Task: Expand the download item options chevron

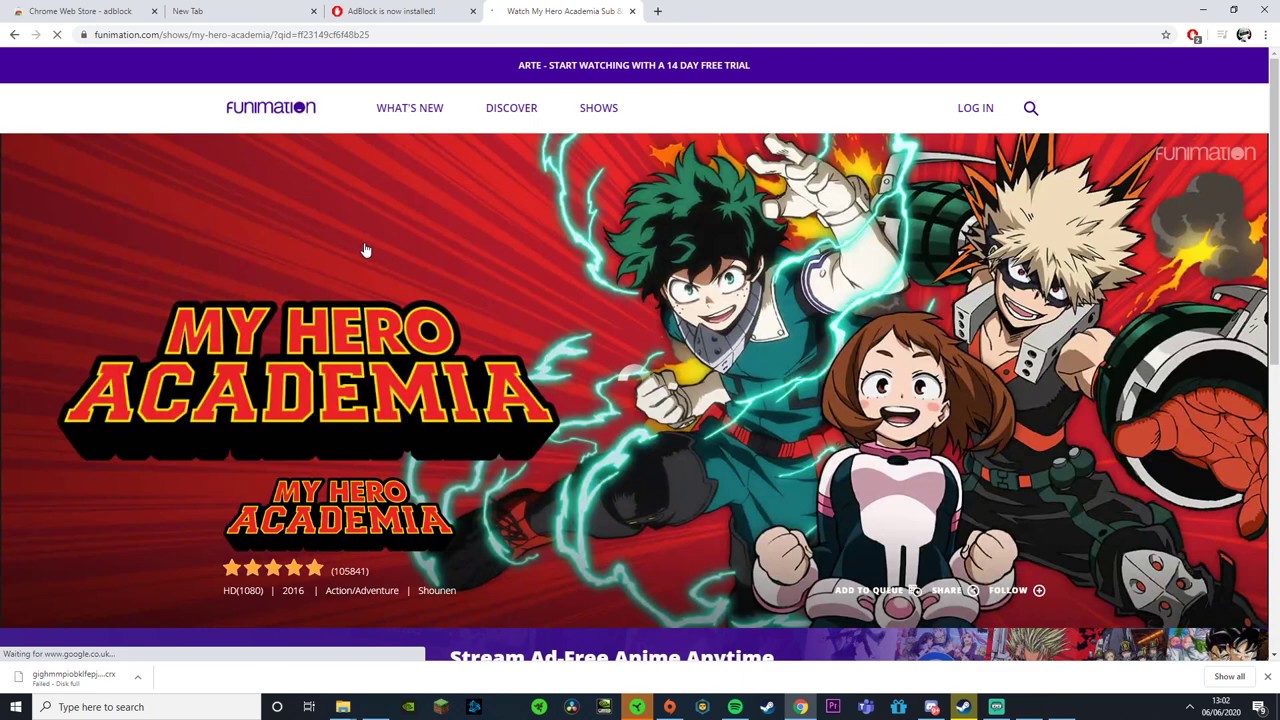Action: 138,678
